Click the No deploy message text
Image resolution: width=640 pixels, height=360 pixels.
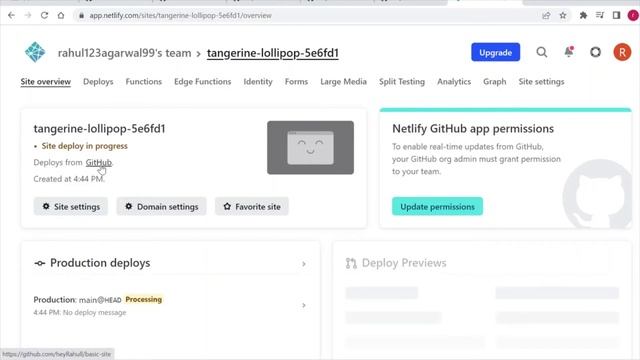[95, 313]
